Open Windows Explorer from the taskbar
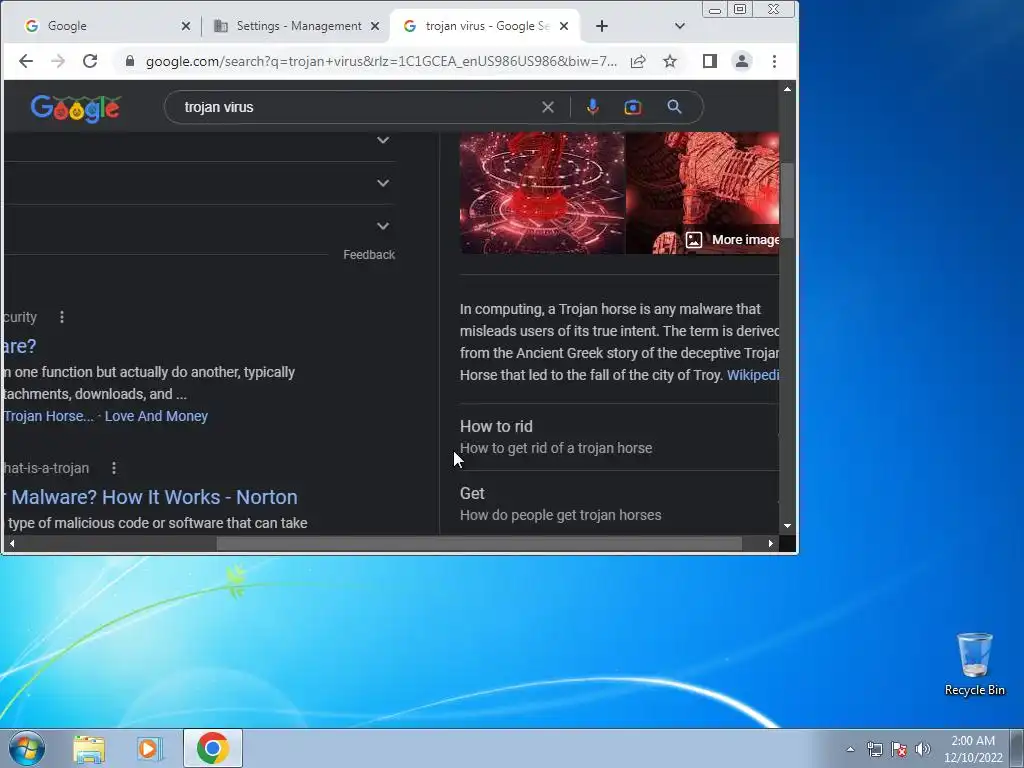Image resolution: width=1024 pixels, height=768 pixels. coord(89,749)
